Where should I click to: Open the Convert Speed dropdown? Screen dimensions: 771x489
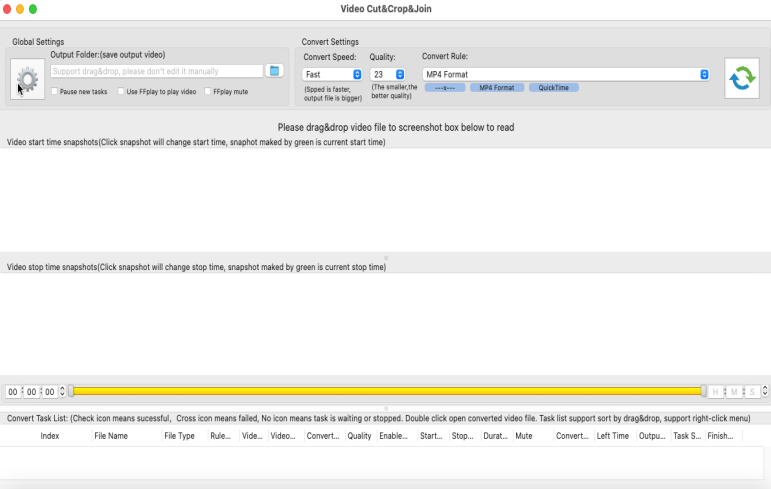332,74
